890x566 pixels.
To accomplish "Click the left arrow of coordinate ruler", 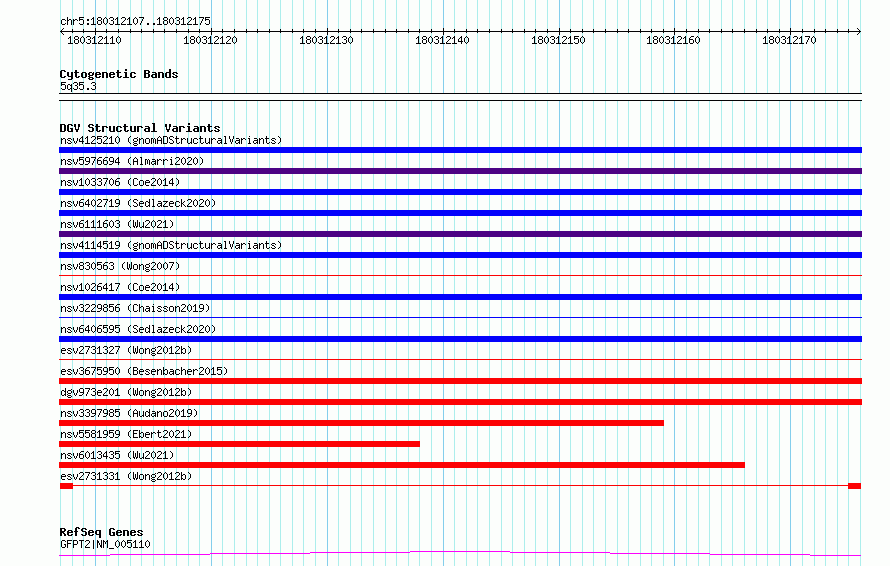I will [x=62, y=32].
